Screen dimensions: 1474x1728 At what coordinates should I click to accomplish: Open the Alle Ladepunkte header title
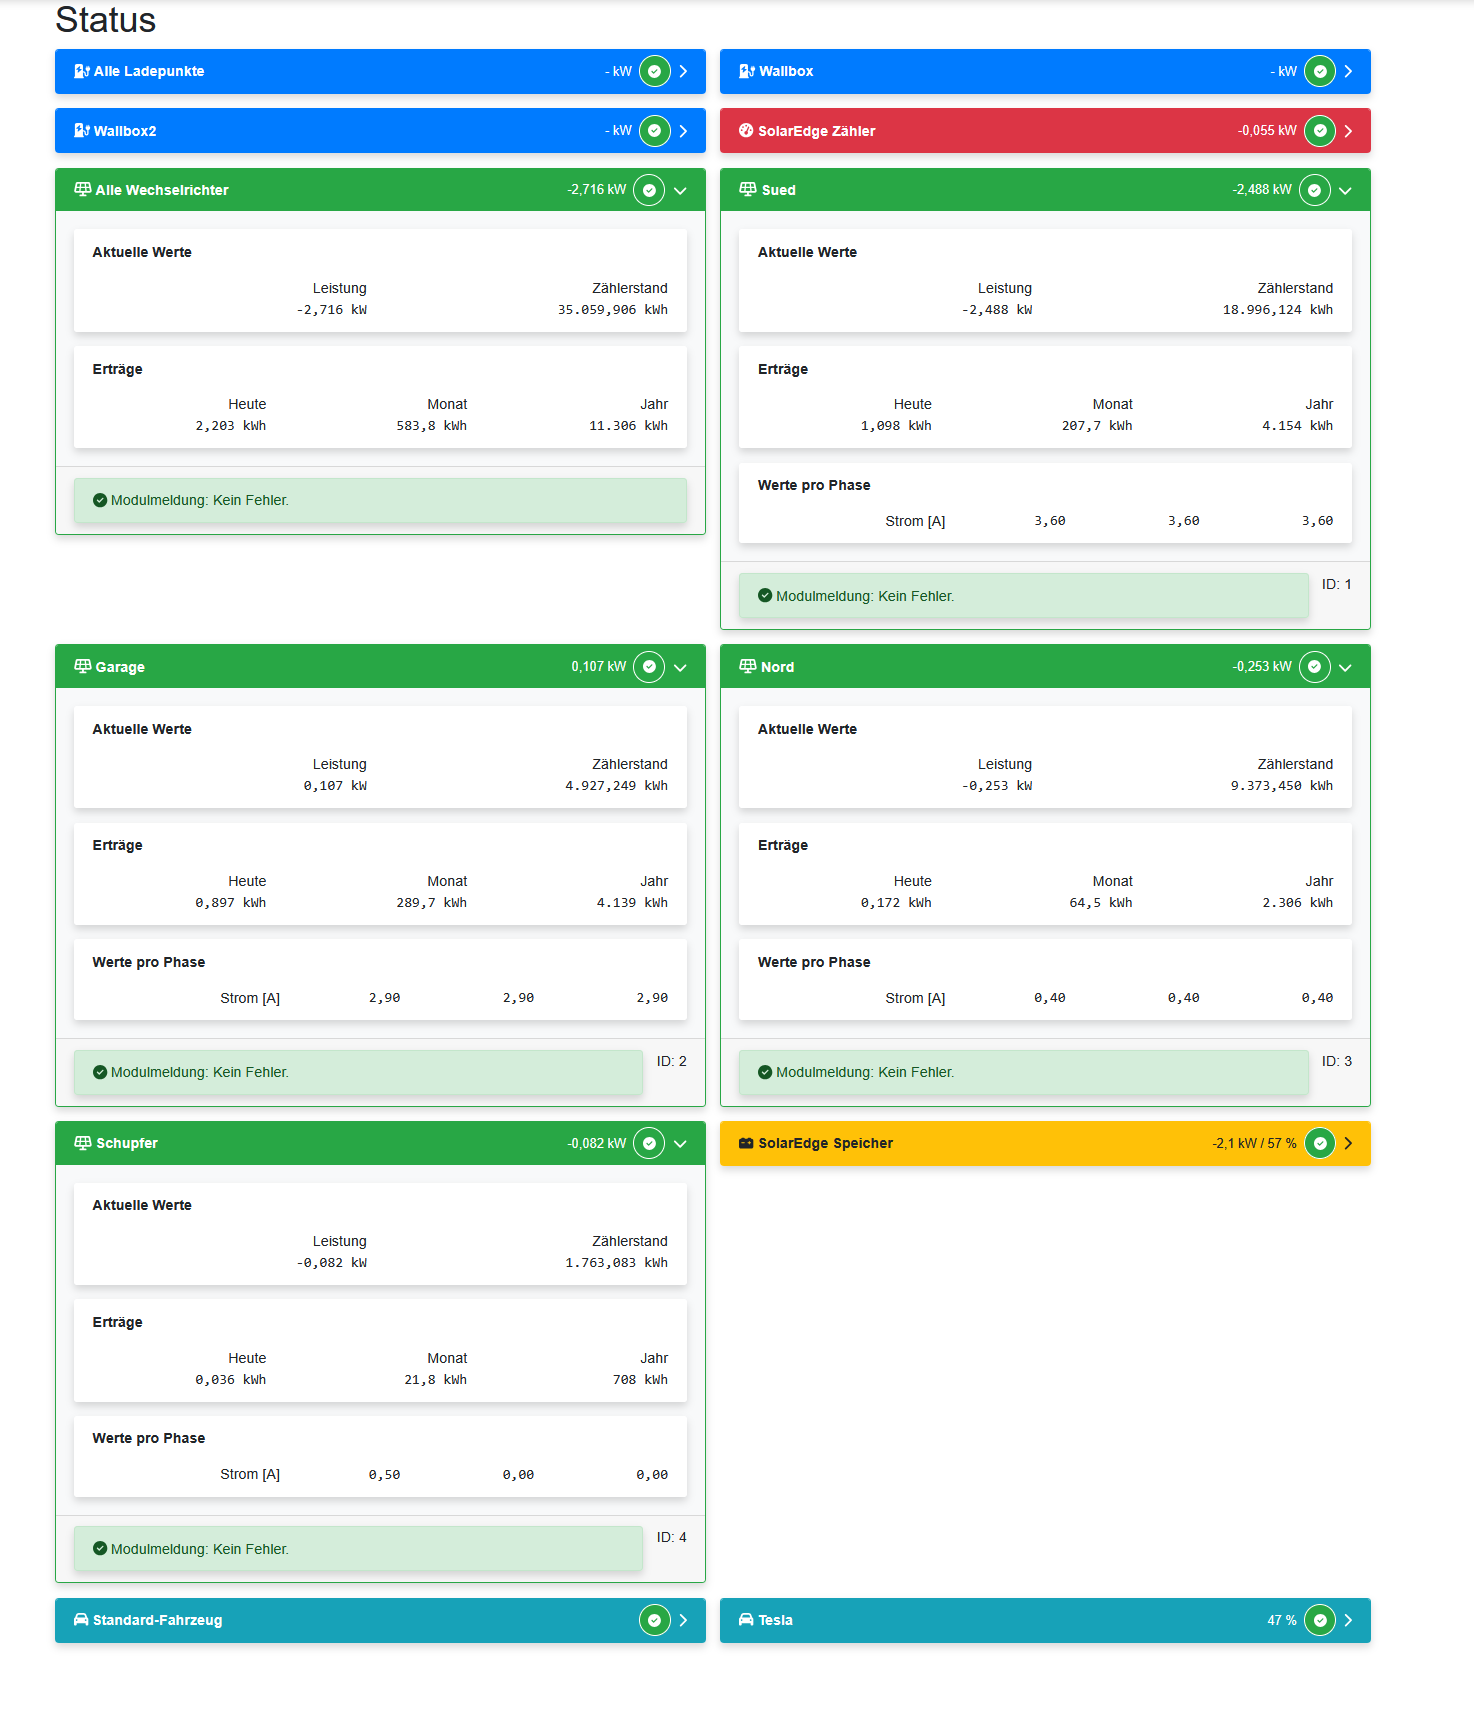[149, 71]
